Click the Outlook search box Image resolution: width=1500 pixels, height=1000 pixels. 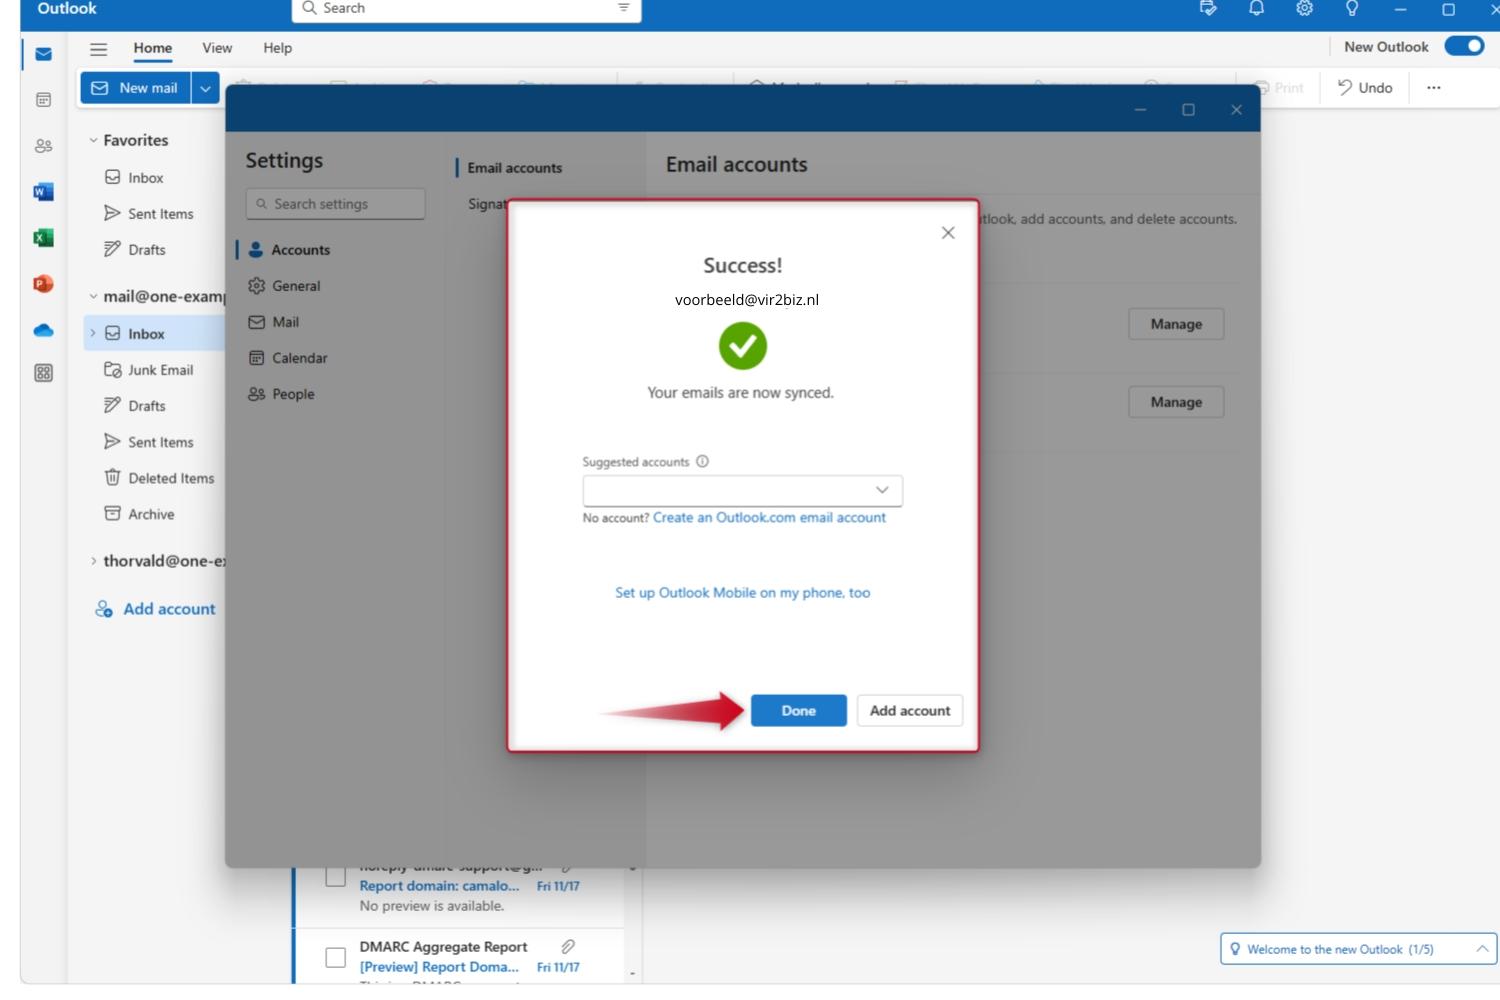tap(466, 9)
